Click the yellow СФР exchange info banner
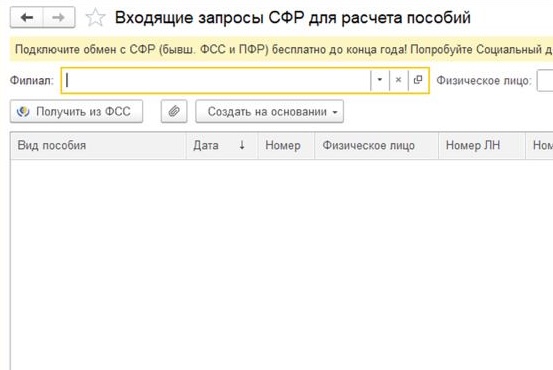 pos(281,49)
